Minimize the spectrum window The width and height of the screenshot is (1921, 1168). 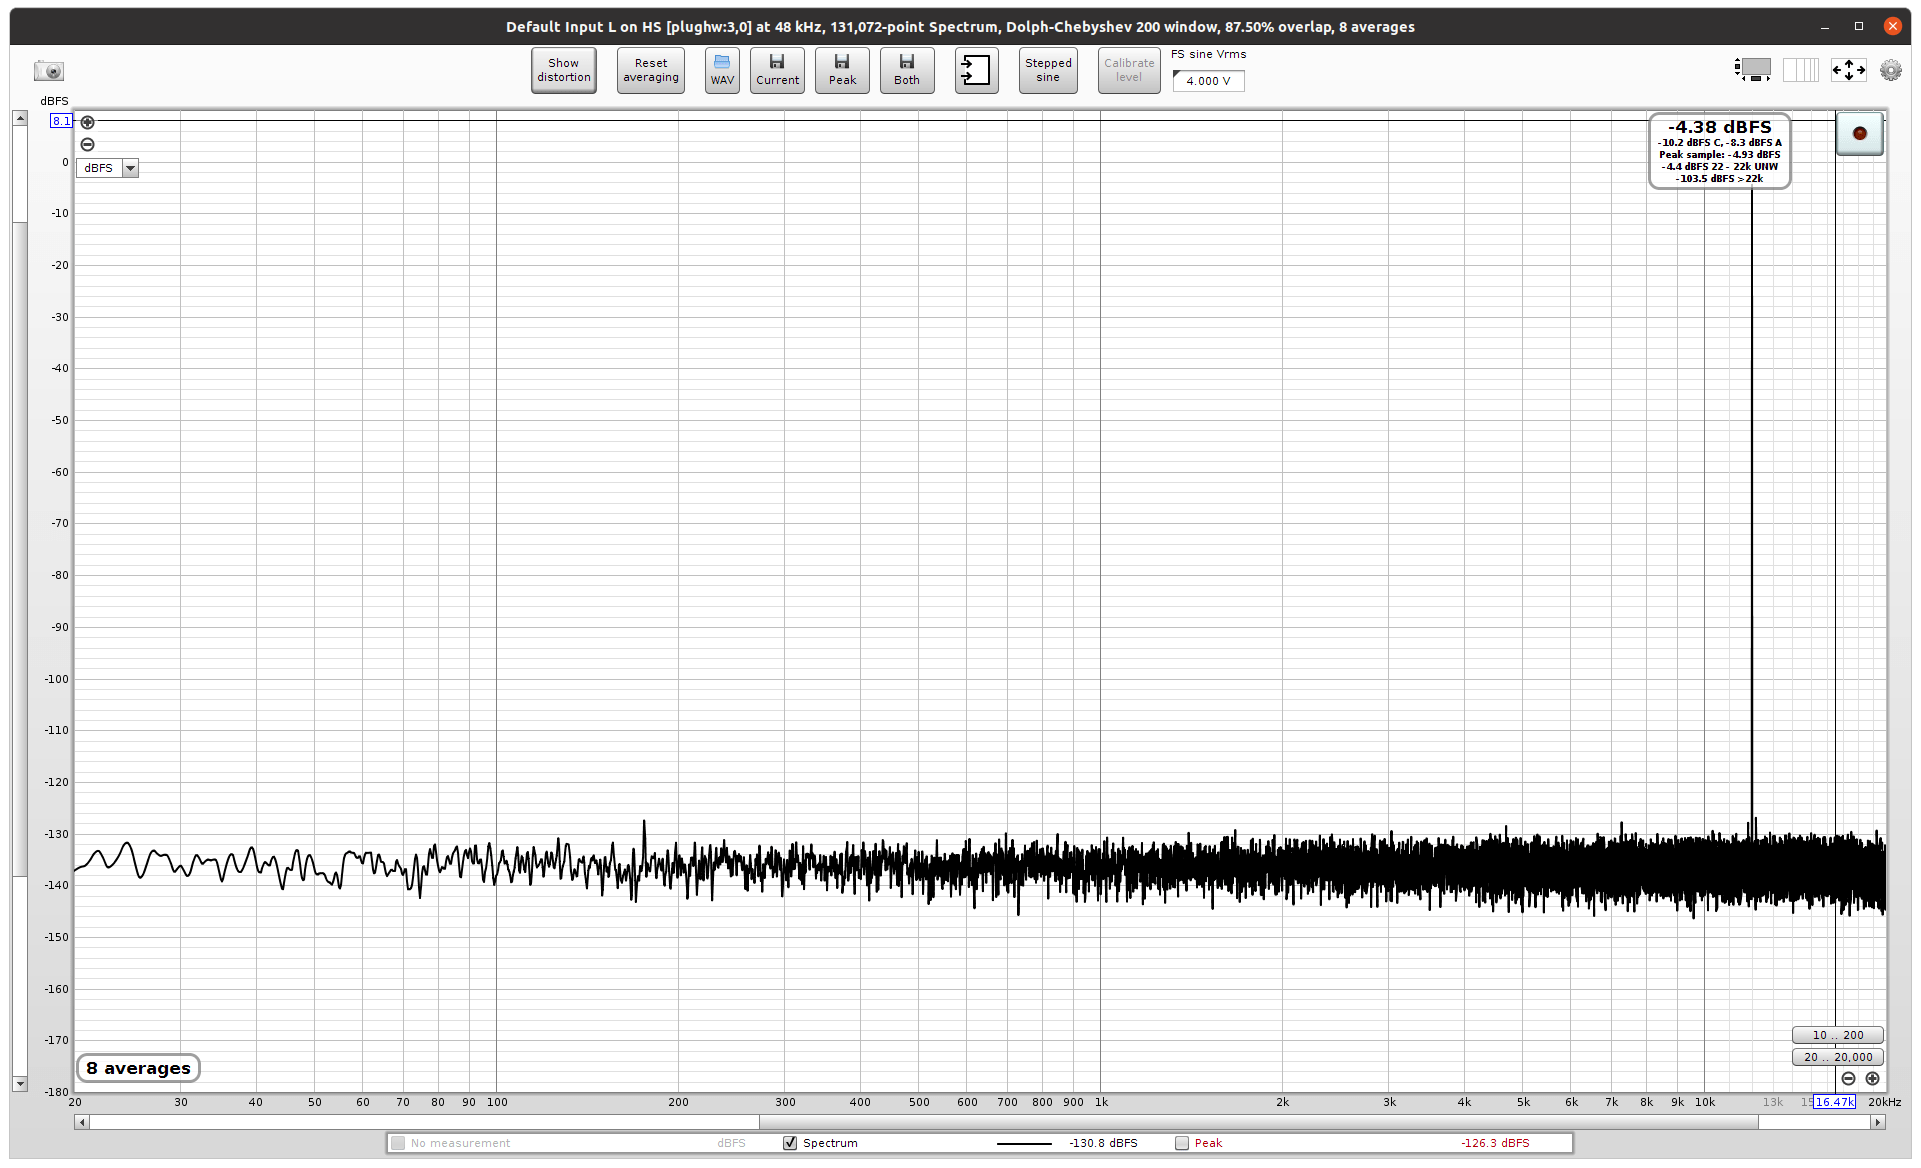click(x=1825, y=27)
